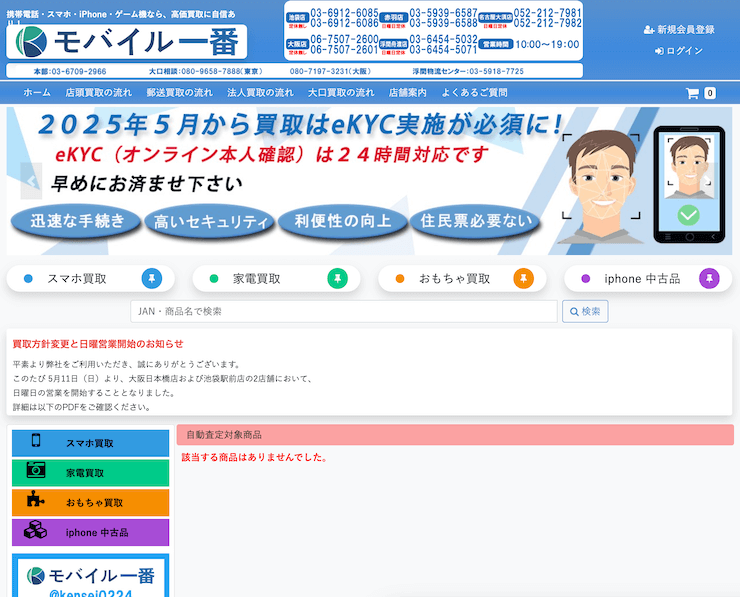This screenshot has height=597, width=740.
Task: Click the 新規会員登録 link
Action: pos(679,30)
